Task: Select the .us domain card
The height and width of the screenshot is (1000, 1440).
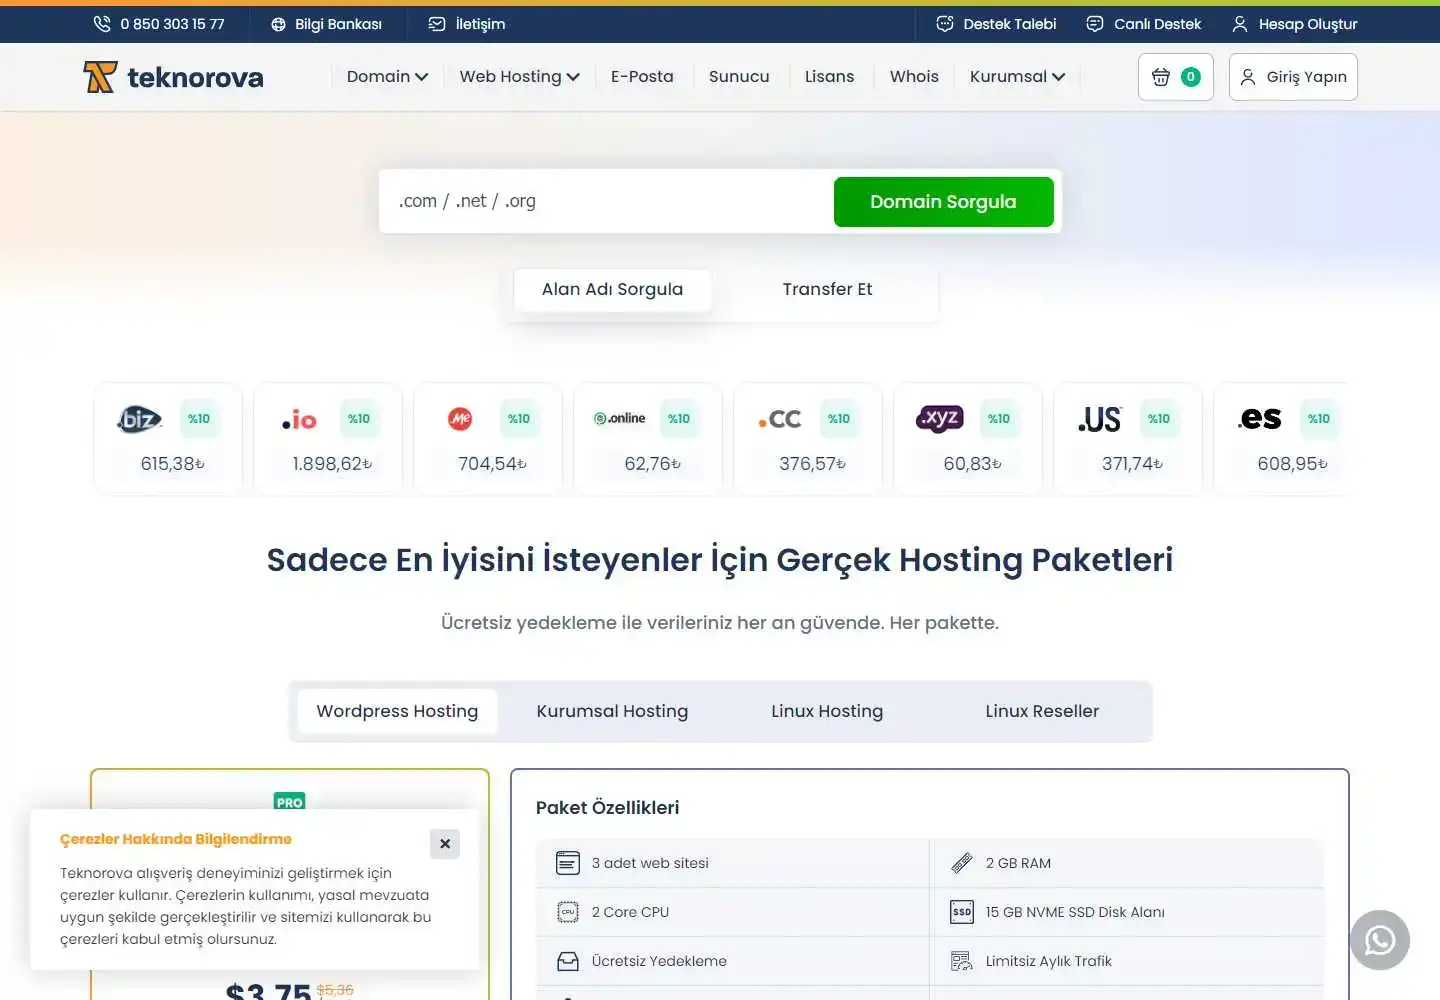Action: pos(1128,439)
